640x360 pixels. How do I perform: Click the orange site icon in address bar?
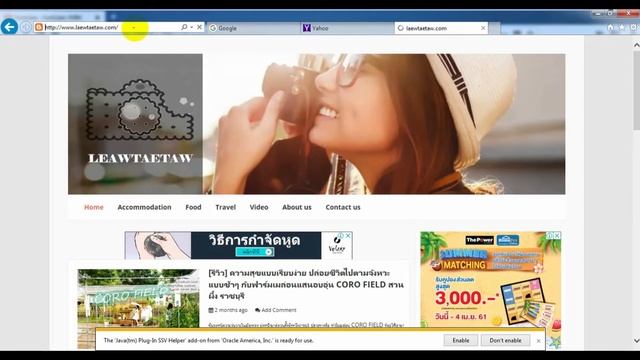tap(39, 27)
